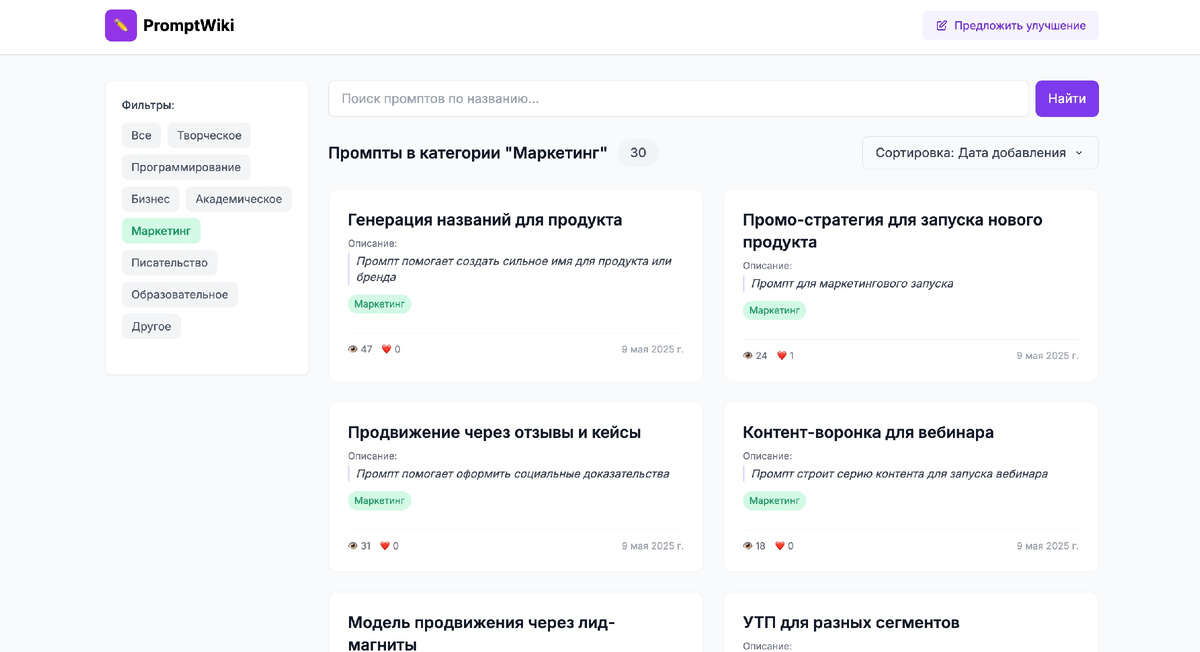The height and width of the screenshot is (652, 1200).
Task: Click the Предложить улучшение button
Action: 1010,25
